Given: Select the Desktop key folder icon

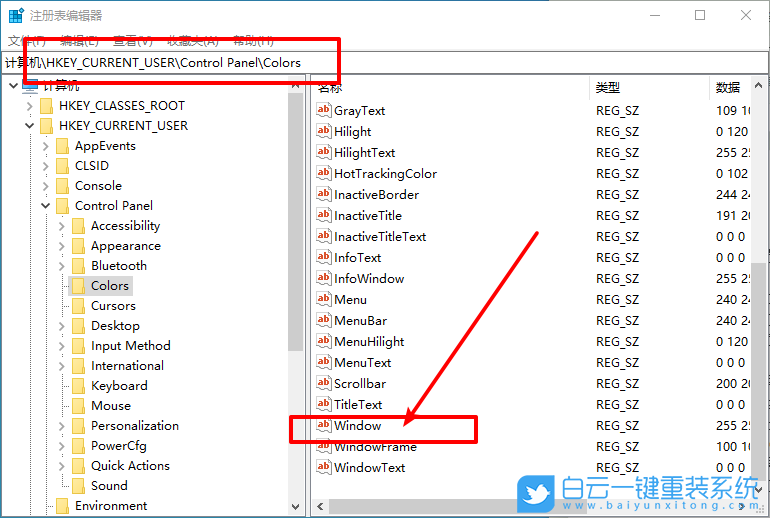Looking at the screenshot, I should coord(78,326).
